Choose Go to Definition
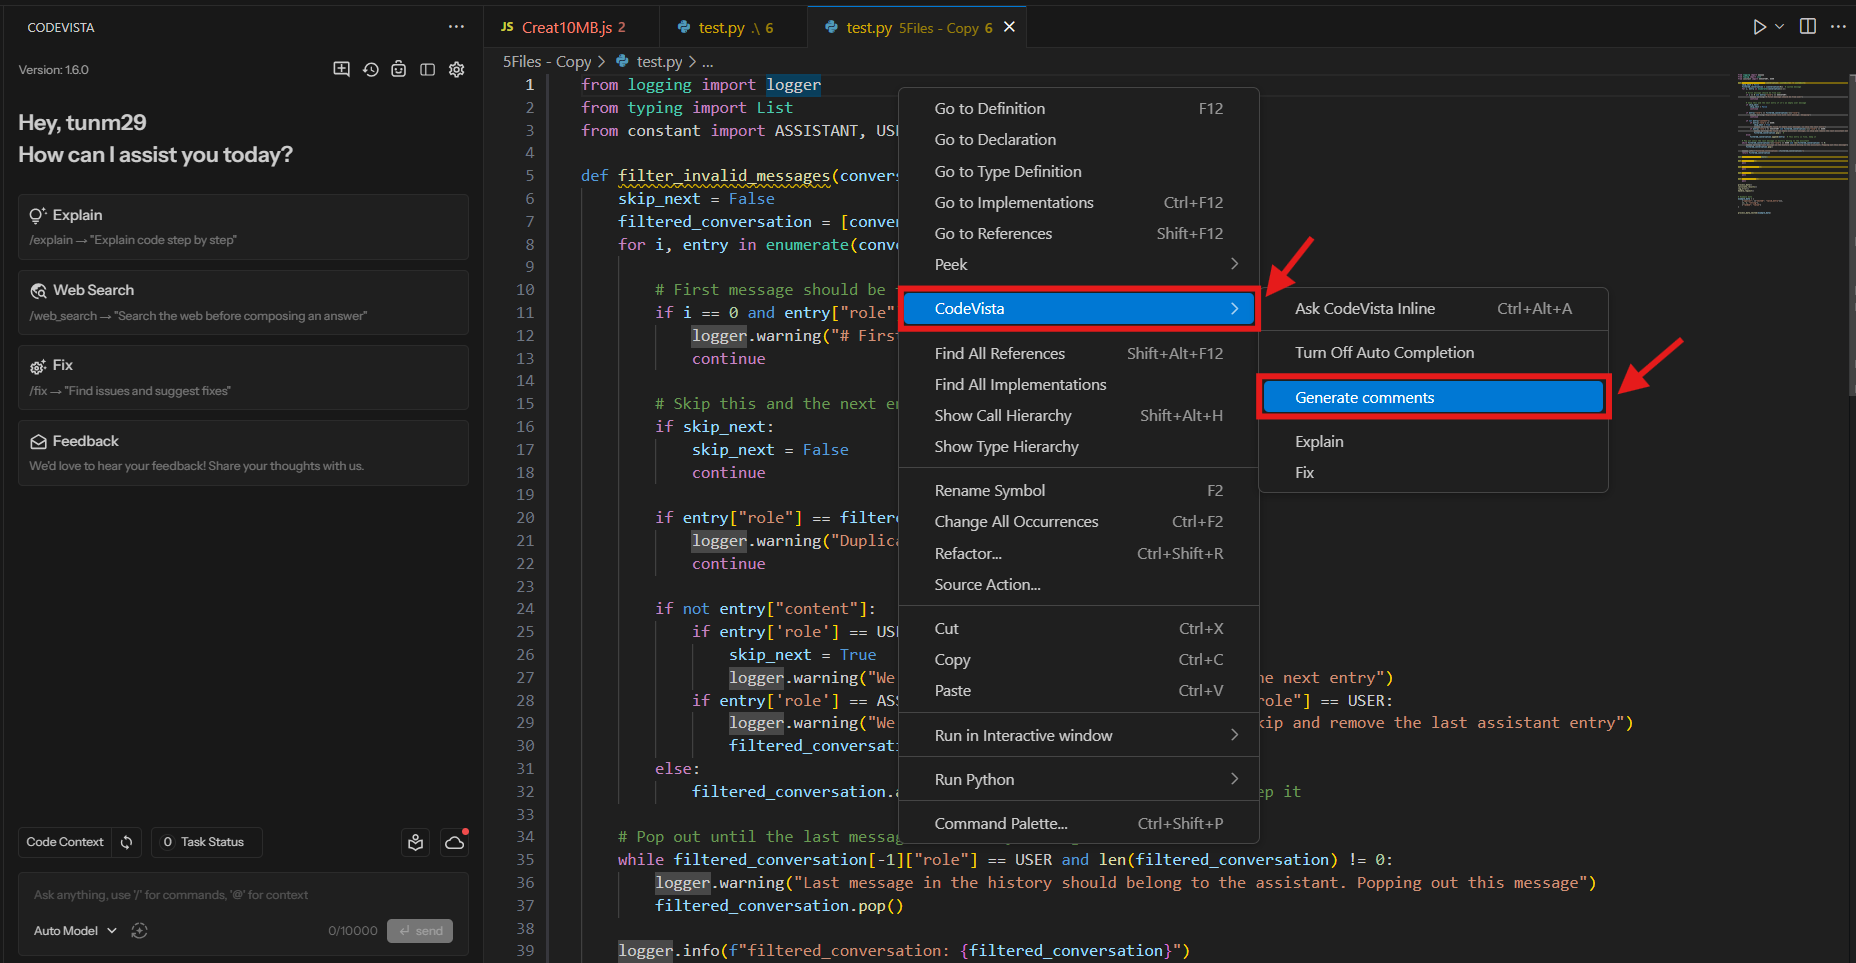Viewport: 1856px width, 963px height. [x=1079, y=108]
